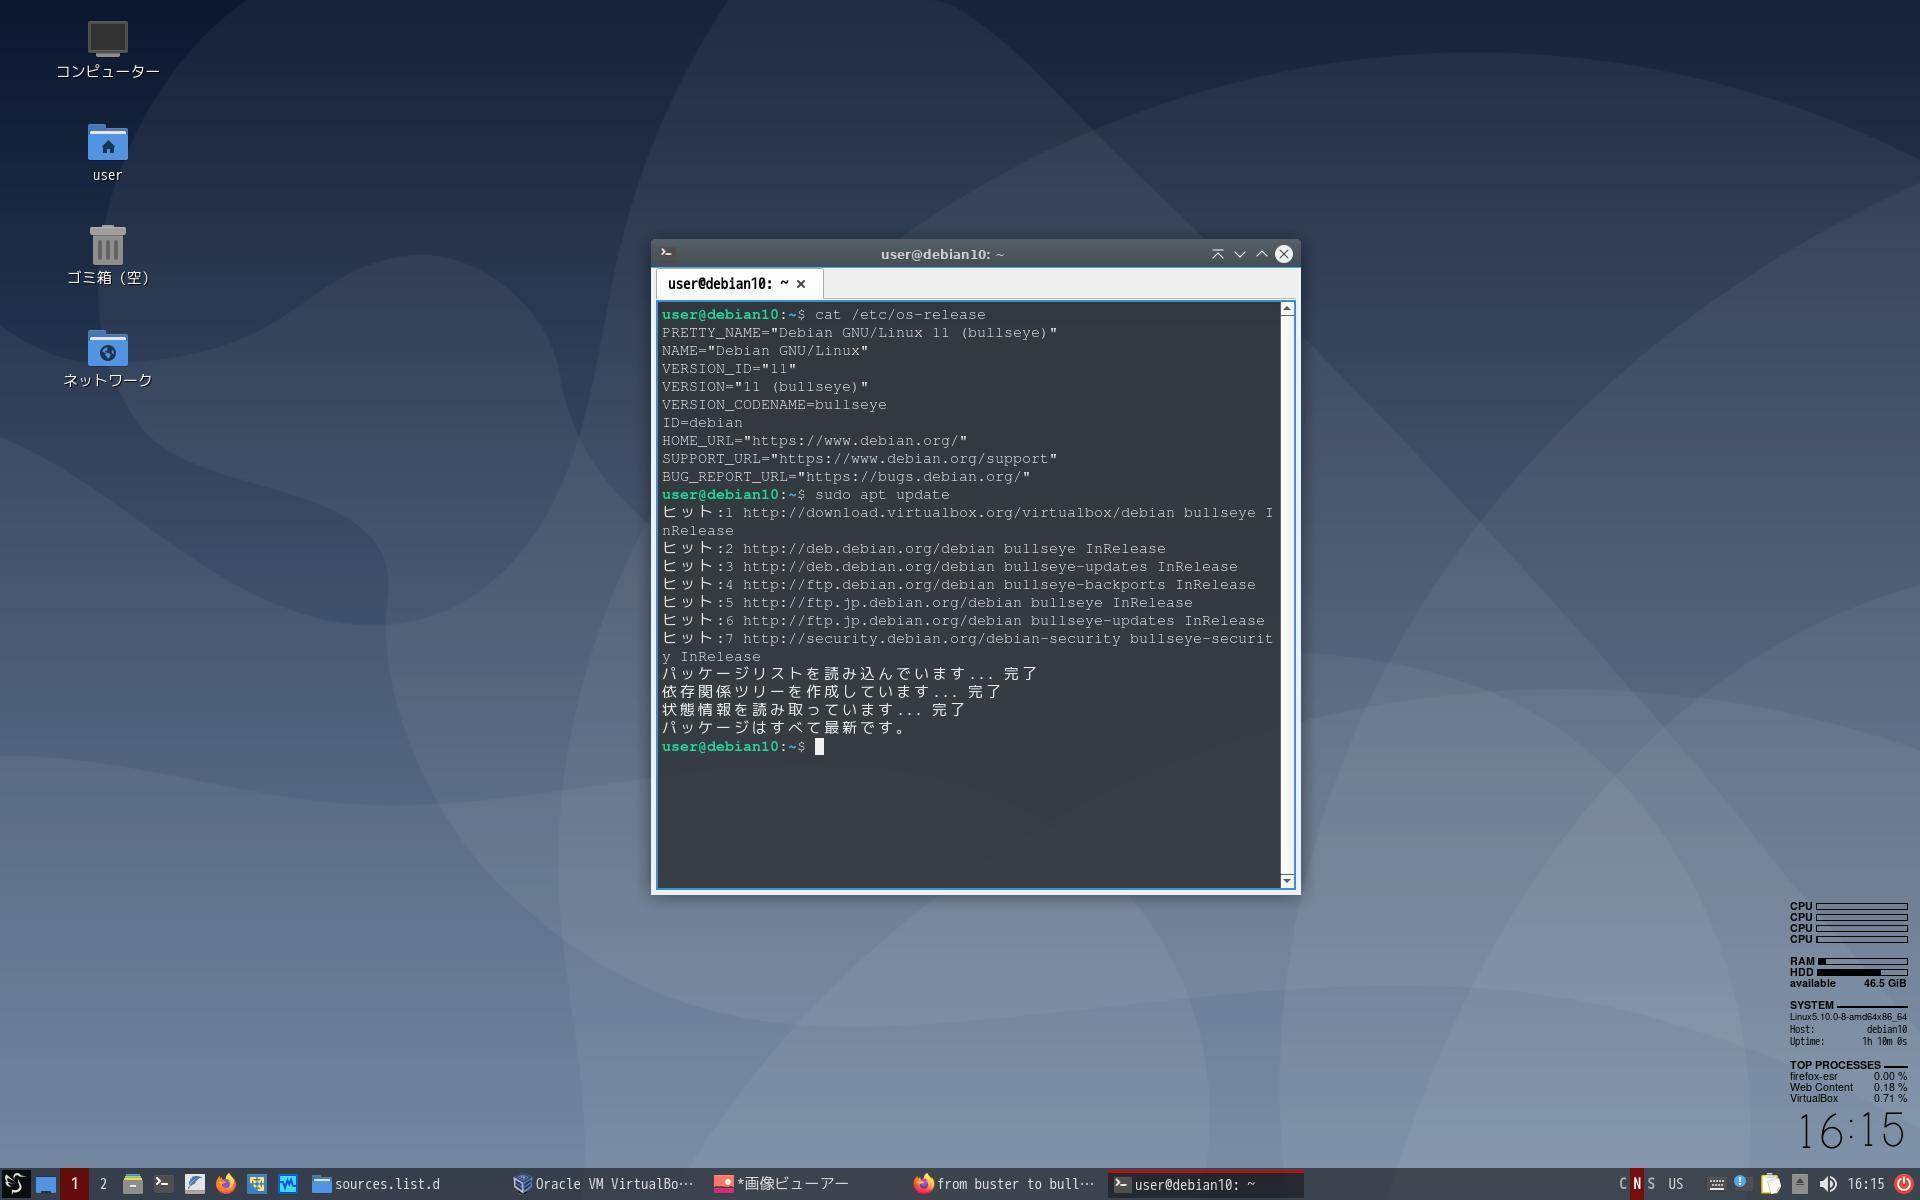Click the HOME_URL debian.org line
Screen dimensions: 1920x1200
coord(814,441)
